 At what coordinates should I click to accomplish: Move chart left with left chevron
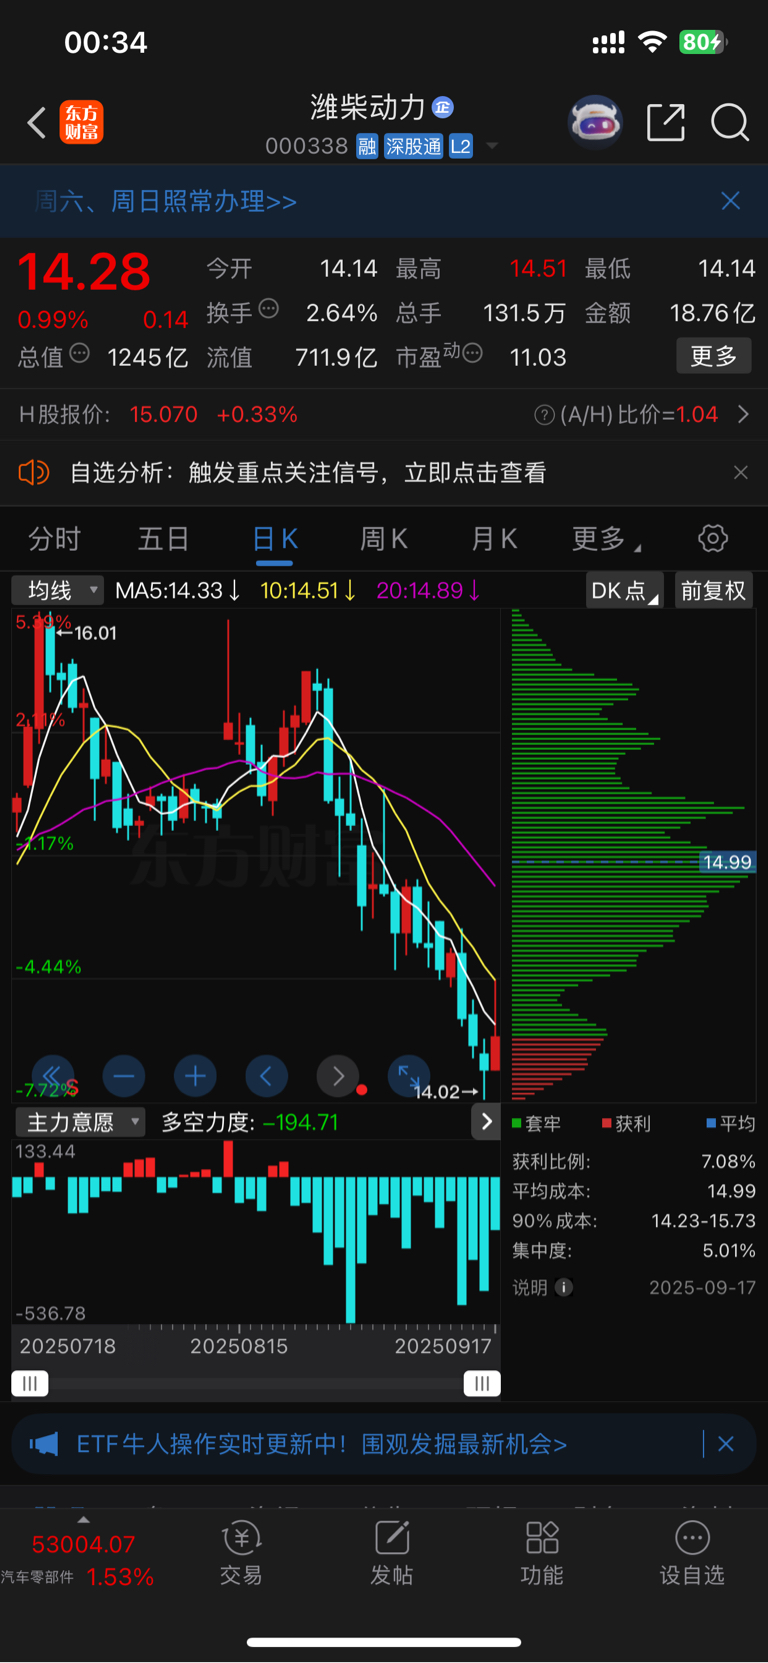(266, 1076)
